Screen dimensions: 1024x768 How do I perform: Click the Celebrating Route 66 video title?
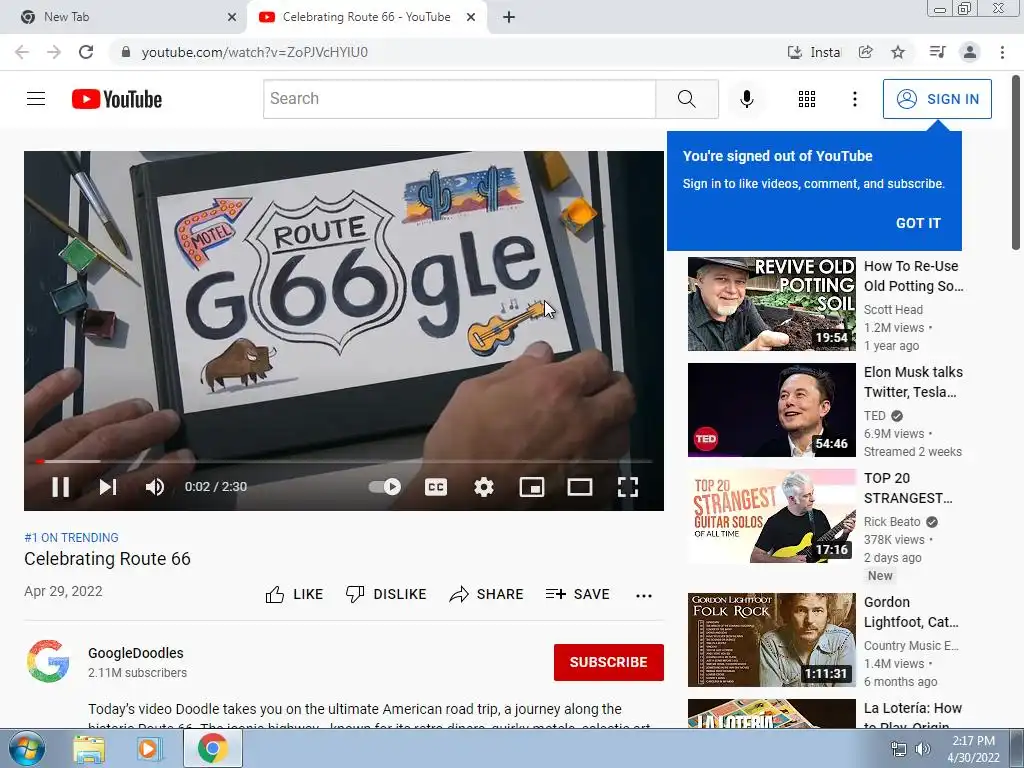tap(107, 559)
